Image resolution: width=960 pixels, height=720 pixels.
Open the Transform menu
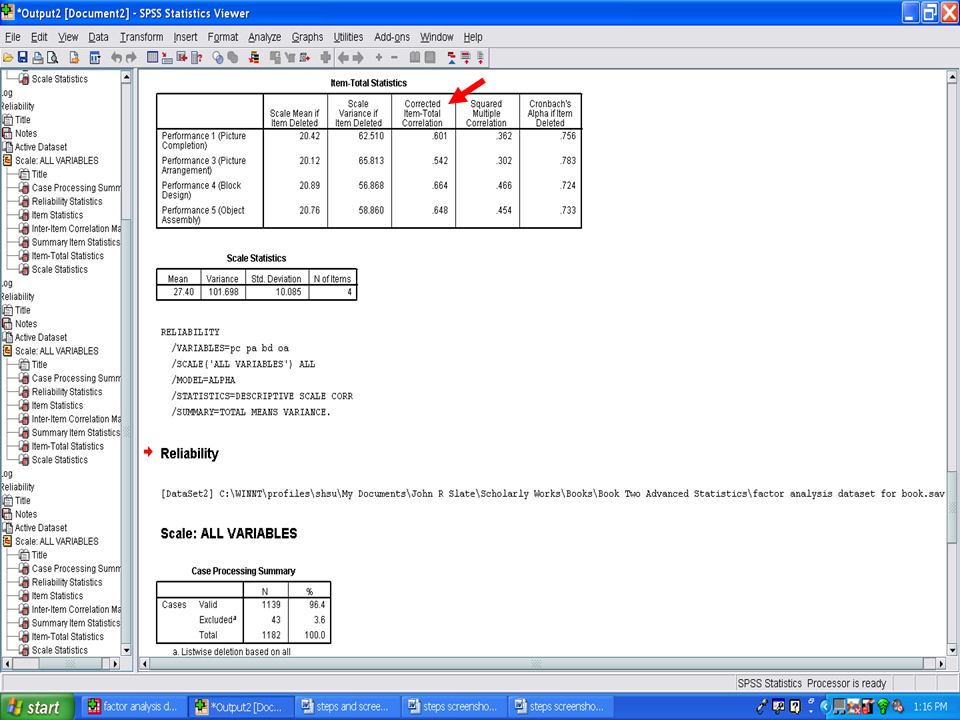(x=141, y=37)
